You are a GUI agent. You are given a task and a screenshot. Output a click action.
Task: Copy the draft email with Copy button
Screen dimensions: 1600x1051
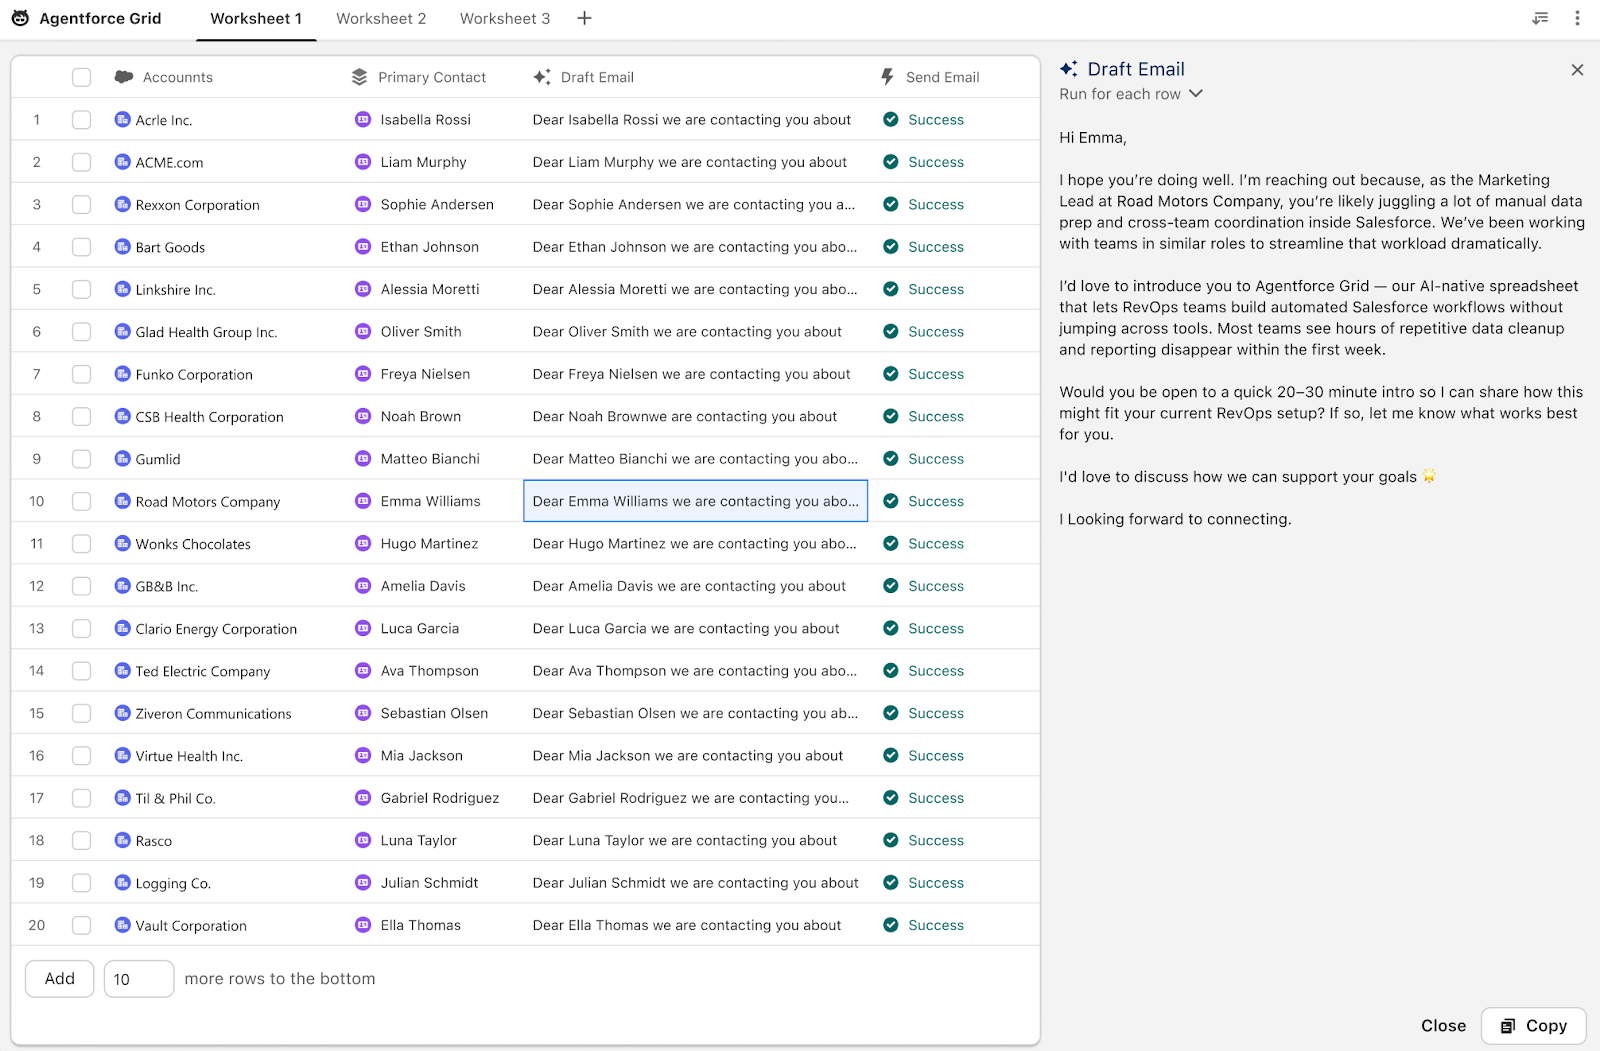1533,1025
